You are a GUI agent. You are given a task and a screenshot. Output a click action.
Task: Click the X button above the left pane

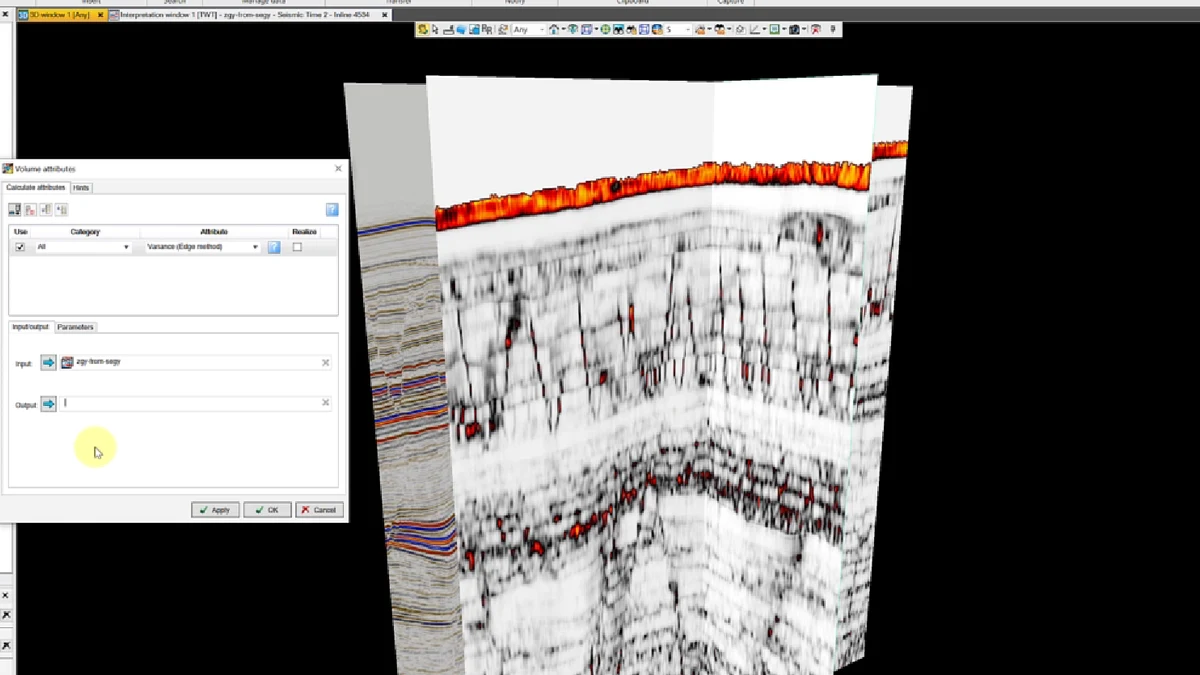click(5, 15)
